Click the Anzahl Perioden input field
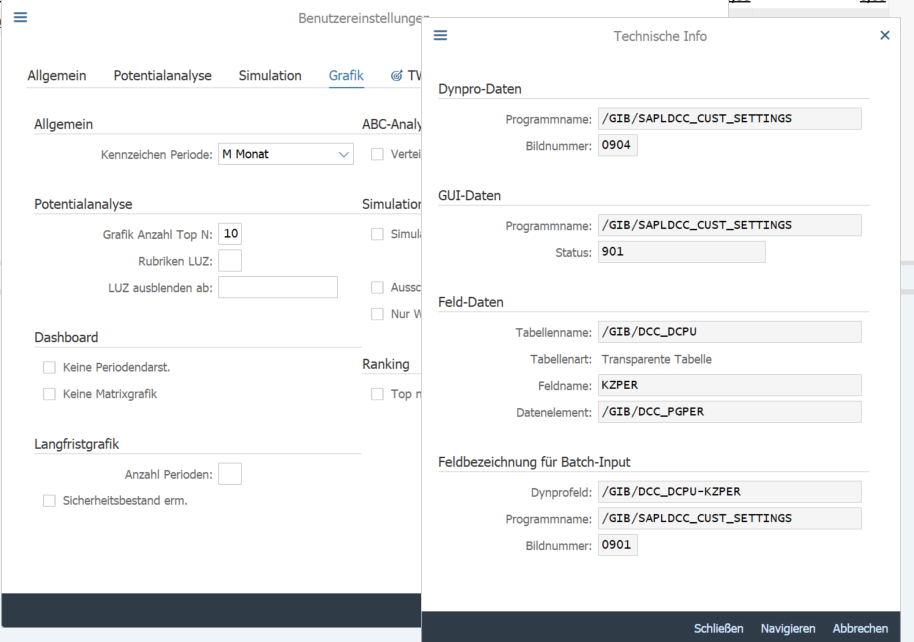Image resolution: width=914 pixels, height=642 pixels. click(x=230, y=474)
